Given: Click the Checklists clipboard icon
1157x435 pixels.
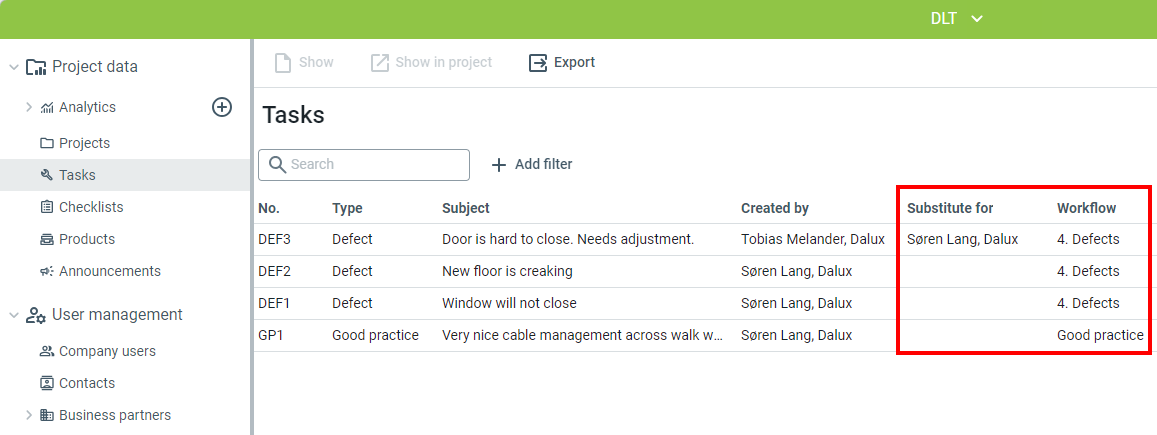Looking at the screenshot, I should (x=46, y=207).
